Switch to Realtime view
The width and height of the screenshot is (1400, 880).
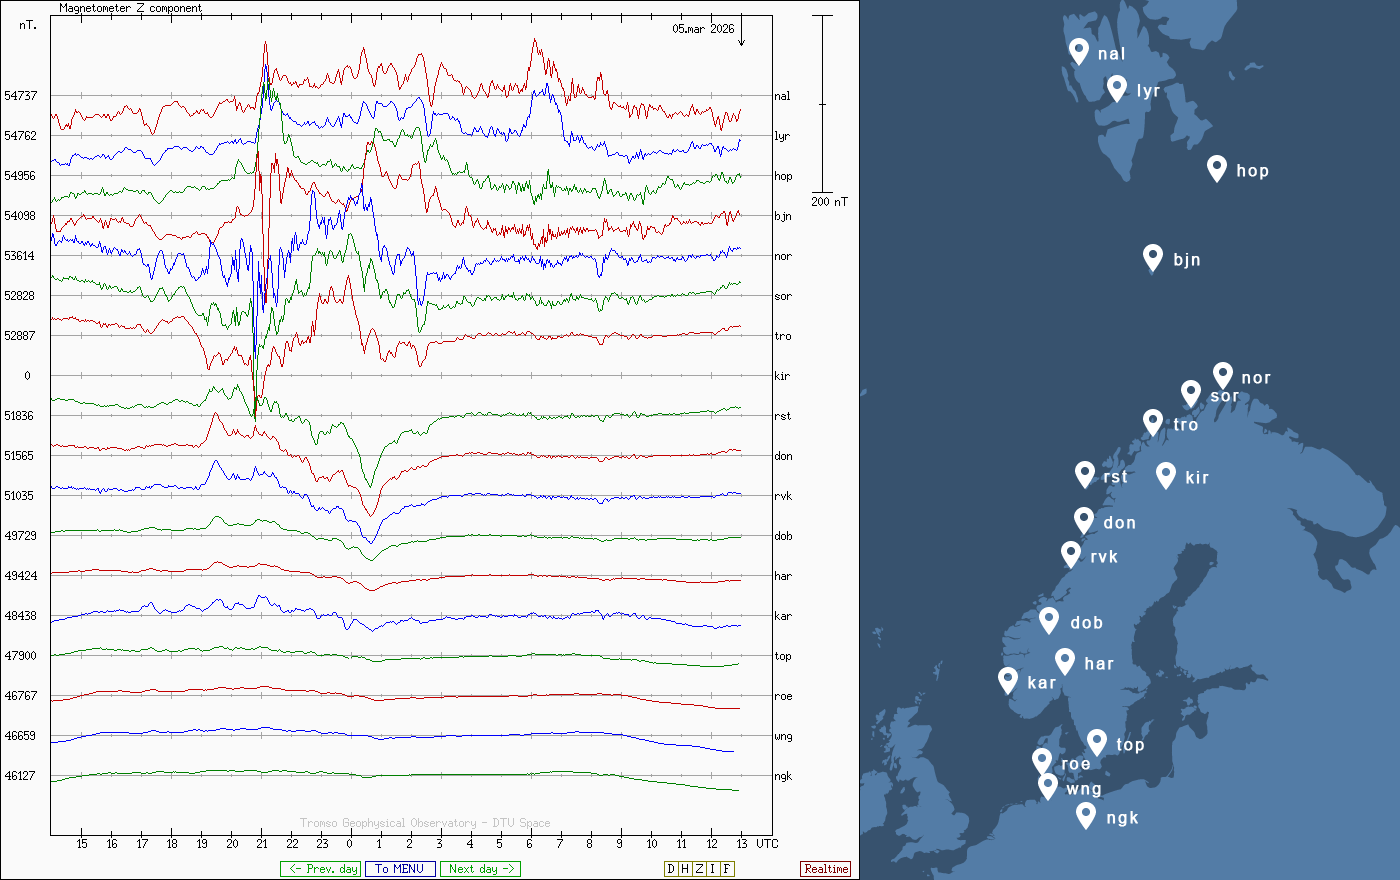pos(826,869)
